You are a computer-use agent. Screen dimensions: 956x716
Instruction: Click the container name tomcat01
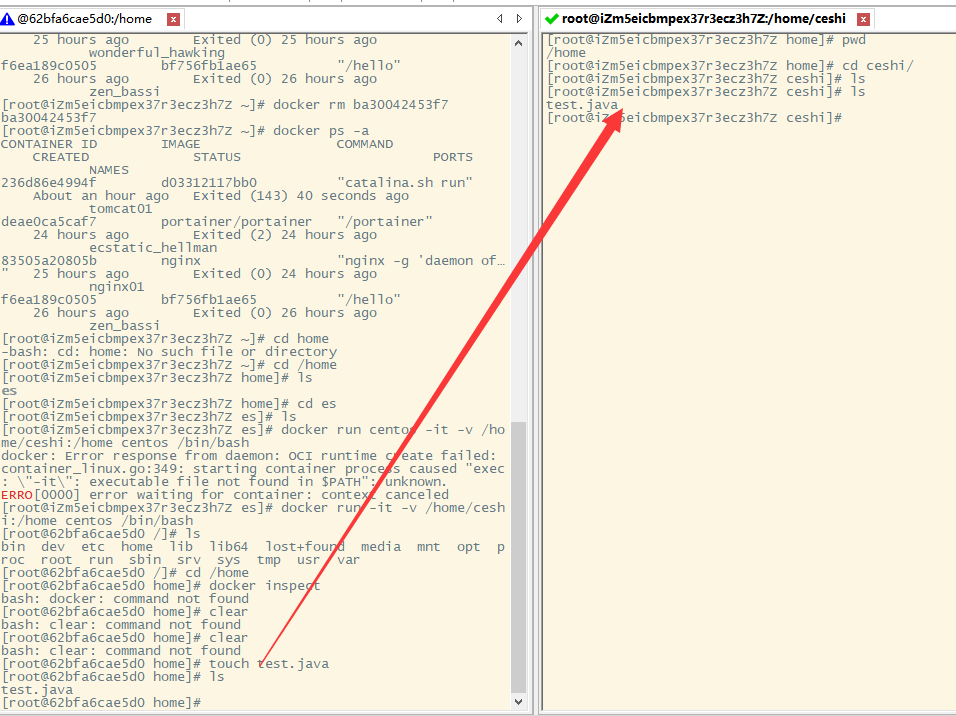click(x=121, y=209)
